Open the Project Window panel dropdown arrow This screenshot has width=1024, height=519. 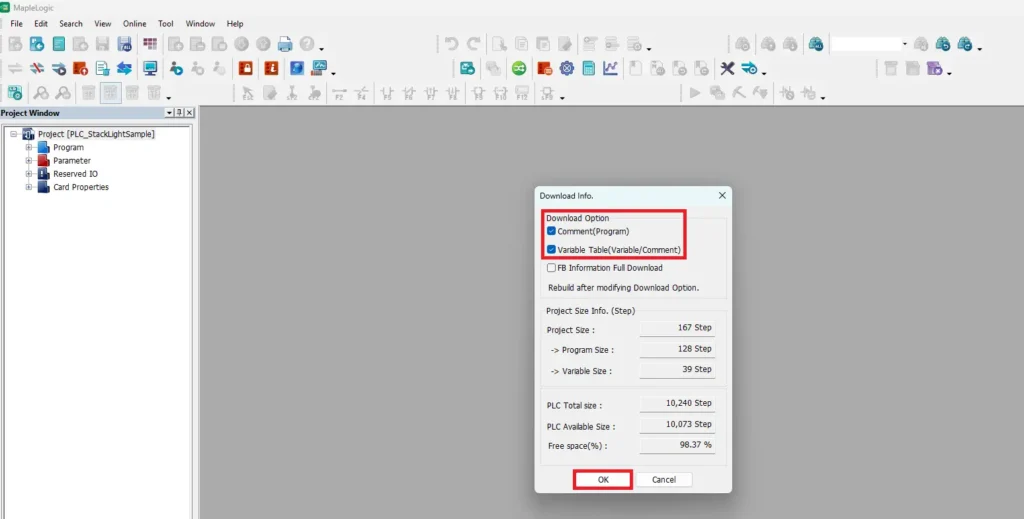point(169,113)
